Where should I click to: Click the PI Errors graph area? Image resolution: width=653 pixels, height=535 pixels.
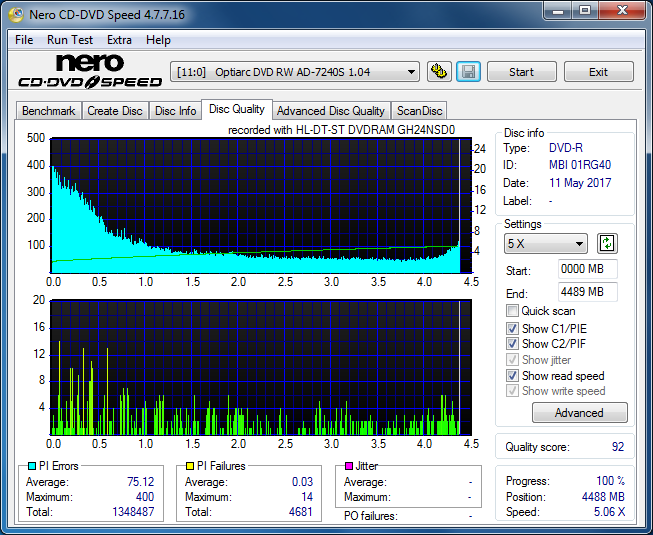click(261, 206)
